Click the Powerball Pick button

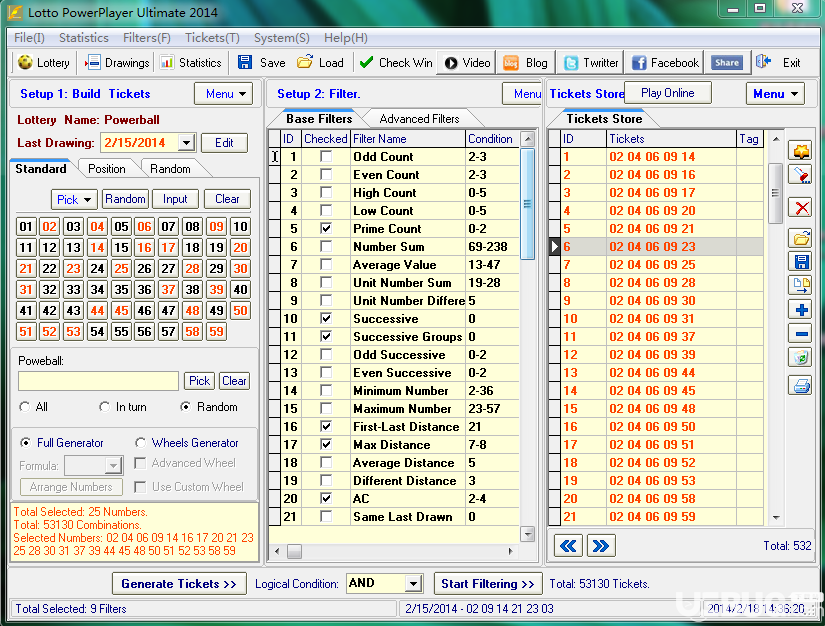199,381
